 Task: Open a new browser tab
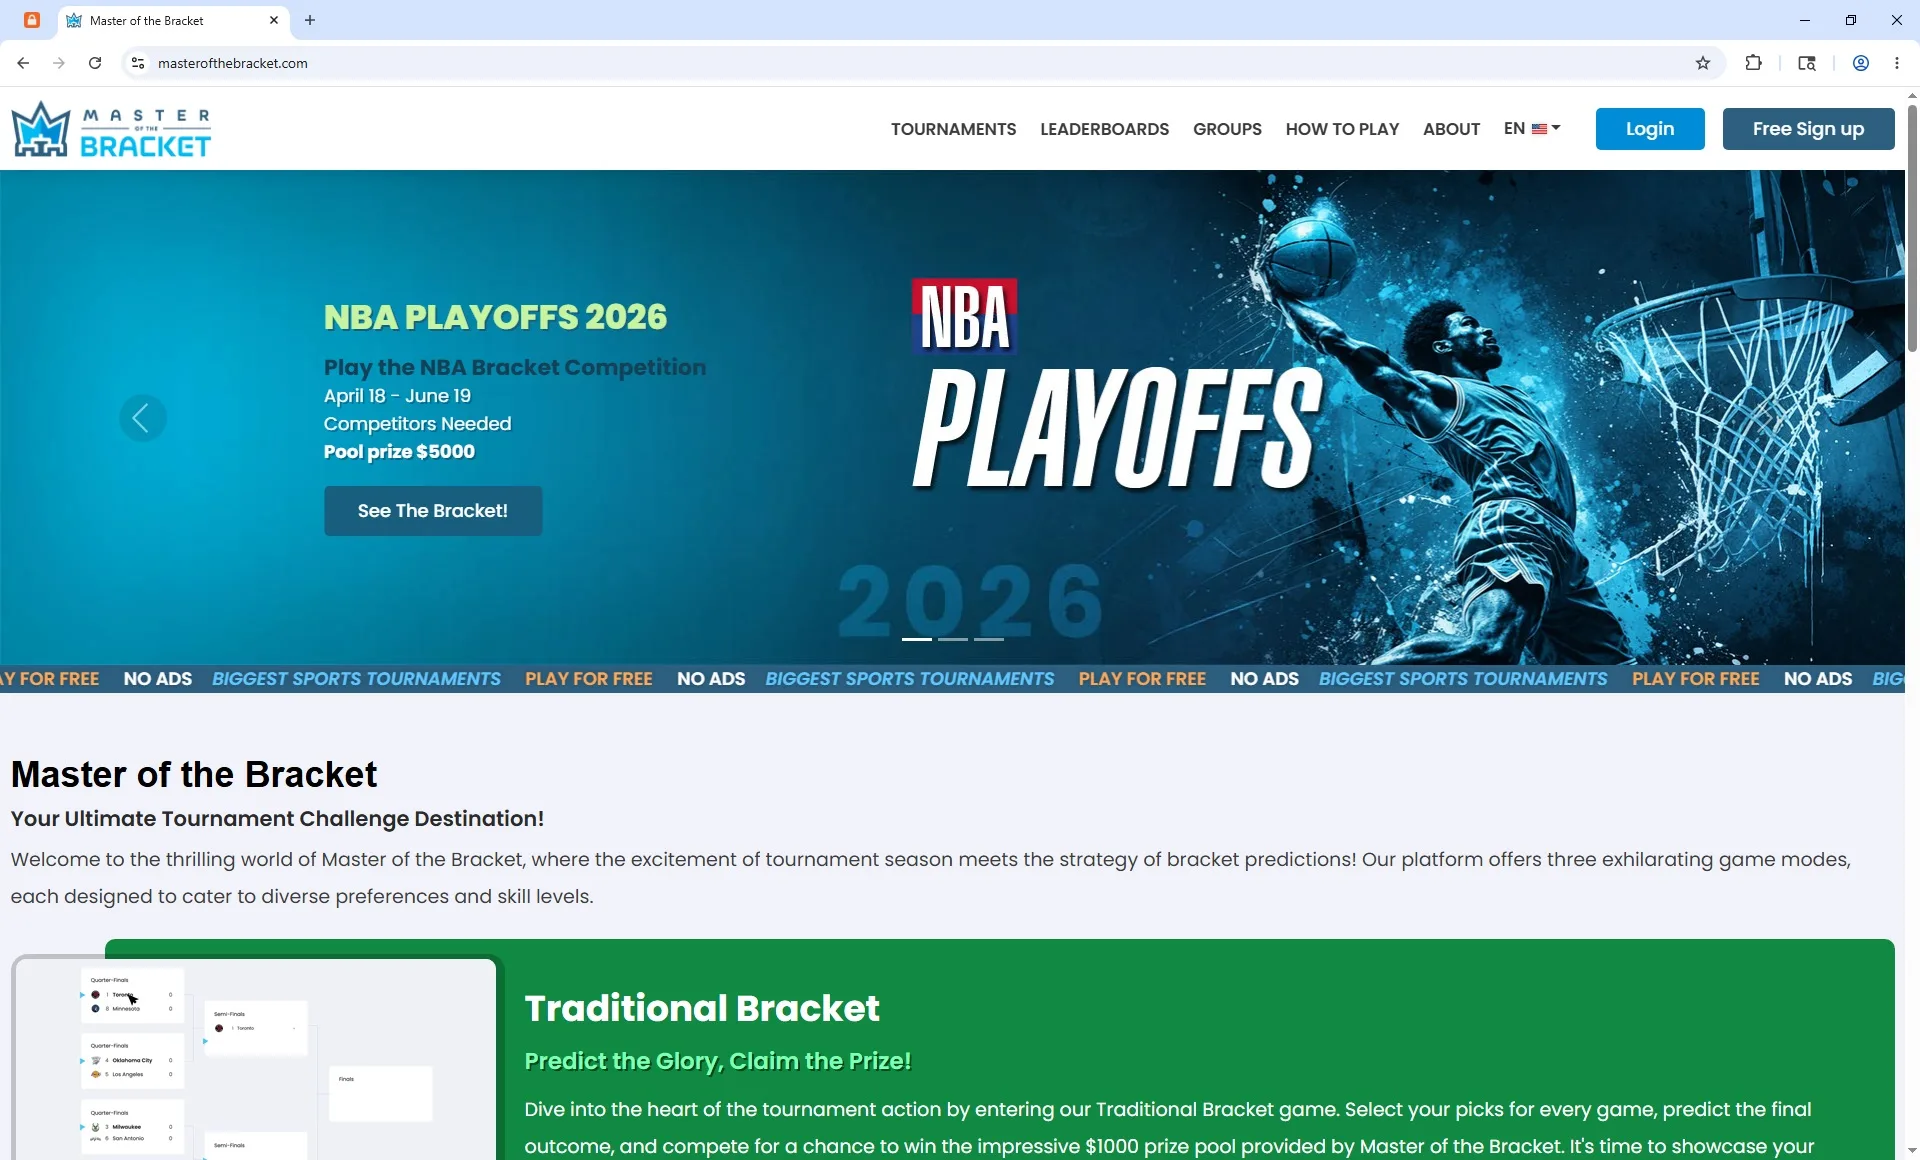pos(310,20)
